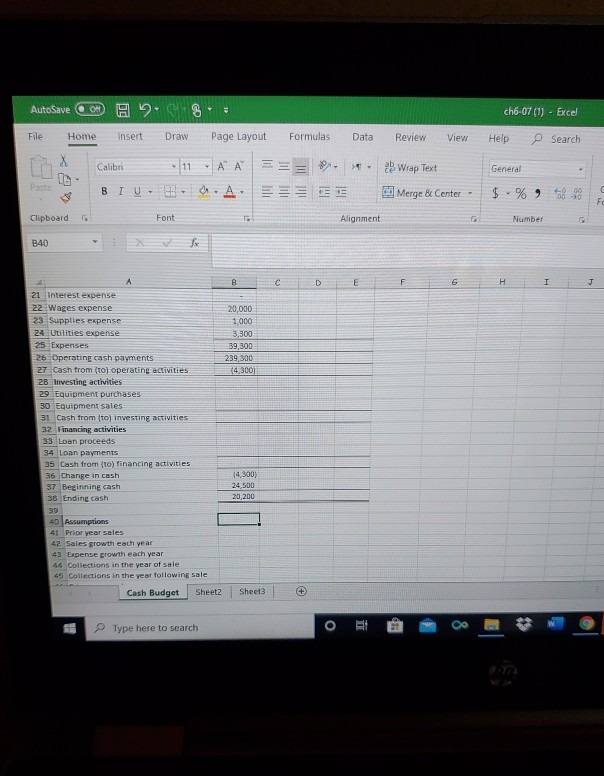Click the Name Box showing B40

click(x=64, y=243)
